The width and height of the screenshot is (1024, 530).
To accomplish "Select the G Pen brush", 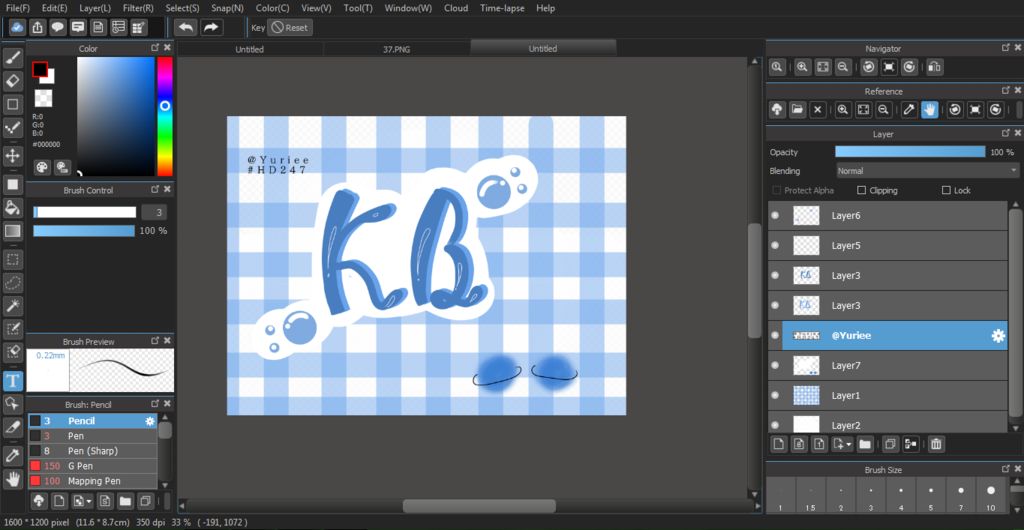I will coord(92,466).
